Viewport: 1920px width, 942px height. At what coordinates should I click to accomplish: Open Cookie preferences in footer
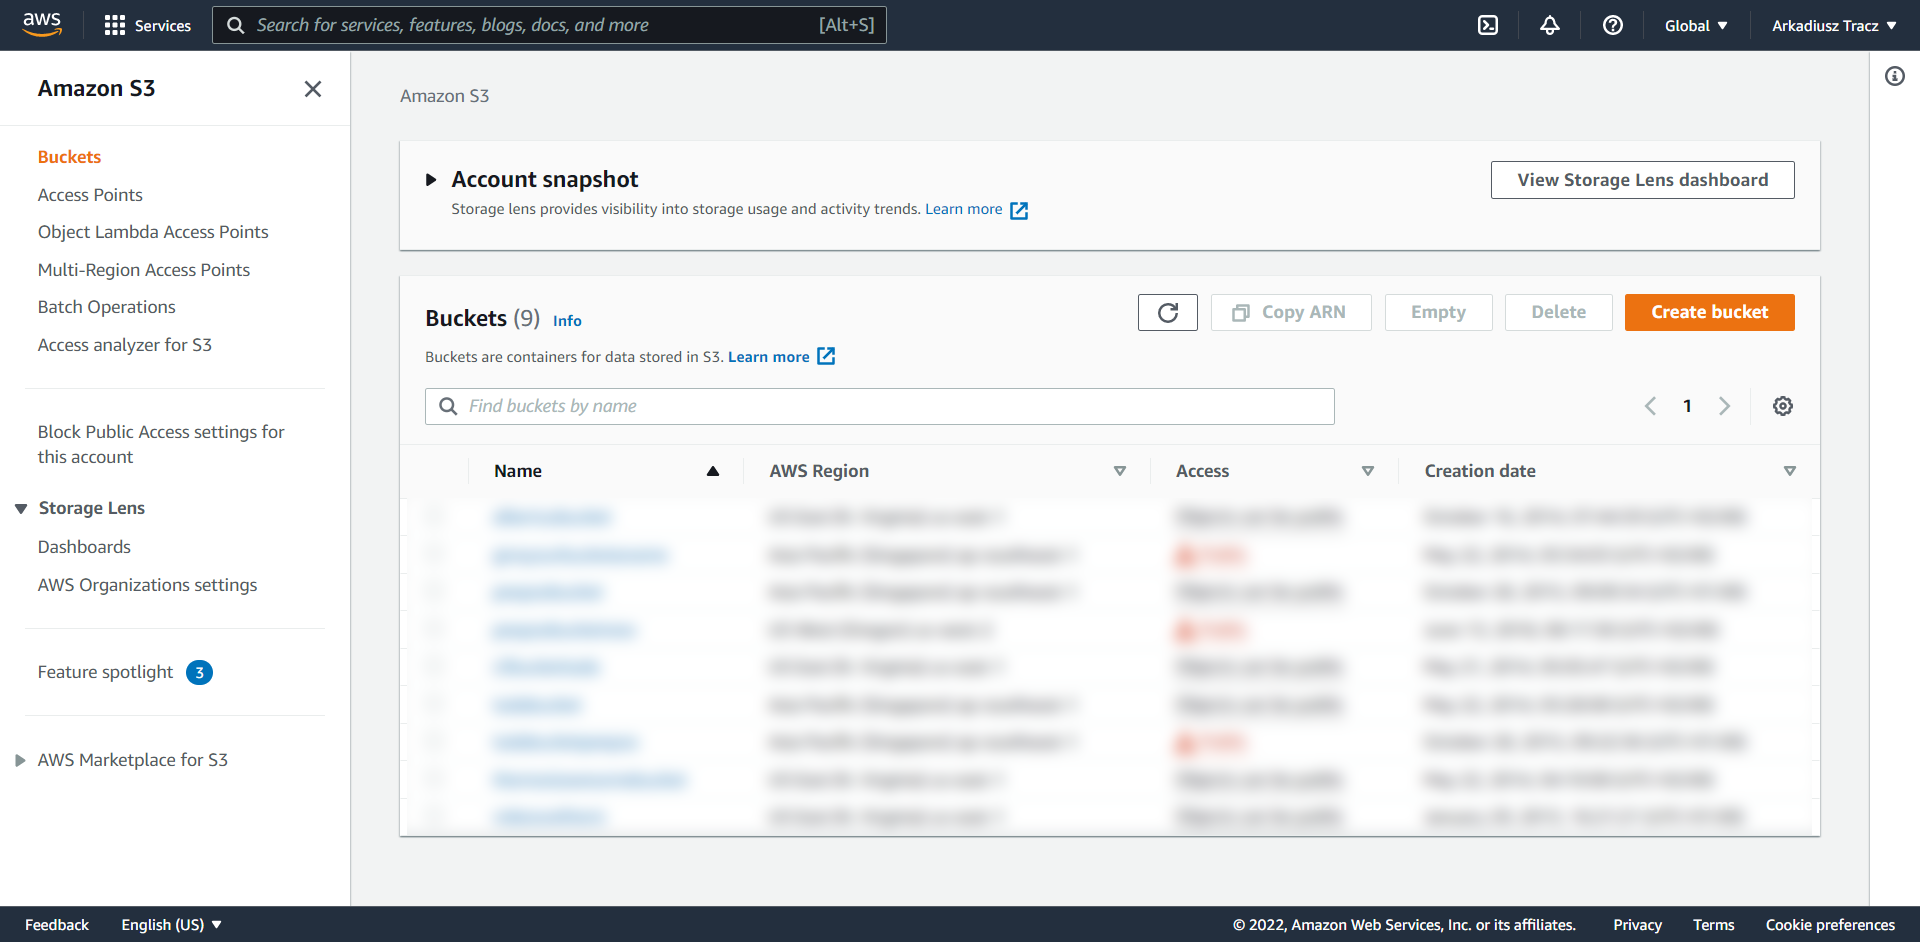1830,925
